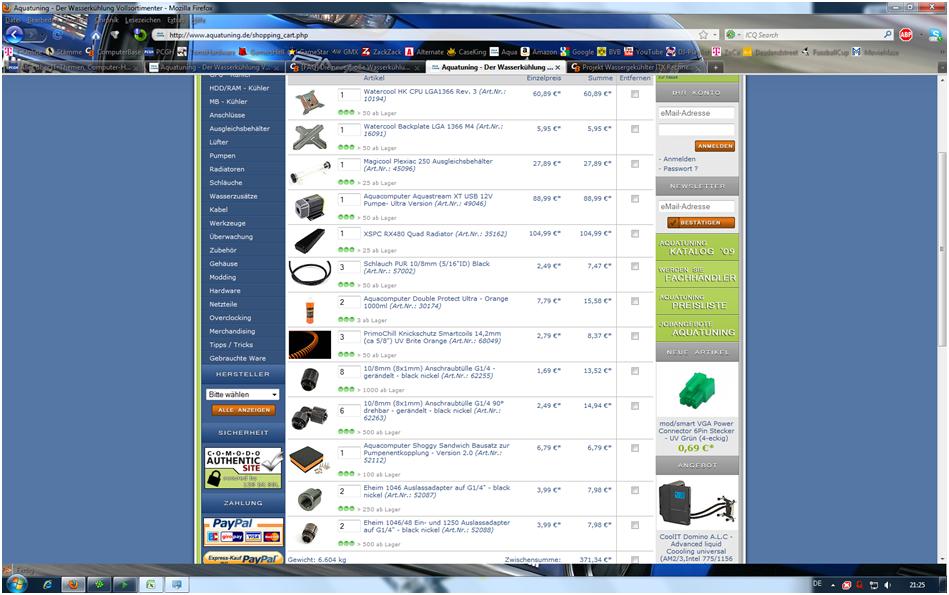
Task: Click the login eMail-Adresse field
Action: [x=696, y=113]
